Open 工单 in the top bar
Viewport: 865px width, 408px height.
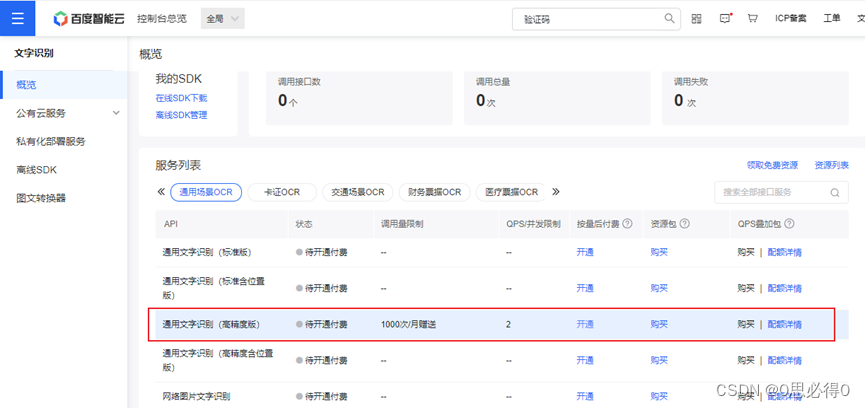point(832,18)
